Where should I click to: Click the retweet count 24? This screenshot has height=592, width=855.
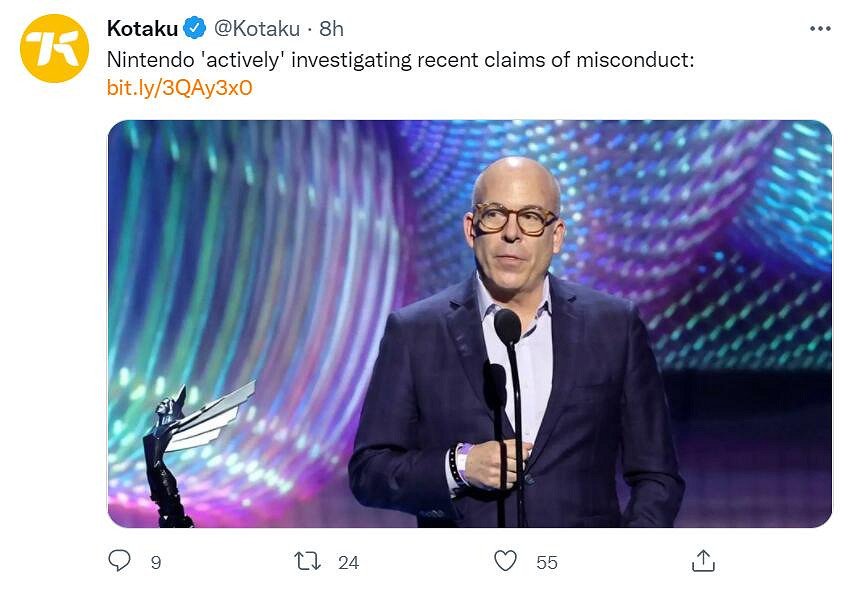(x=348, y=563)
